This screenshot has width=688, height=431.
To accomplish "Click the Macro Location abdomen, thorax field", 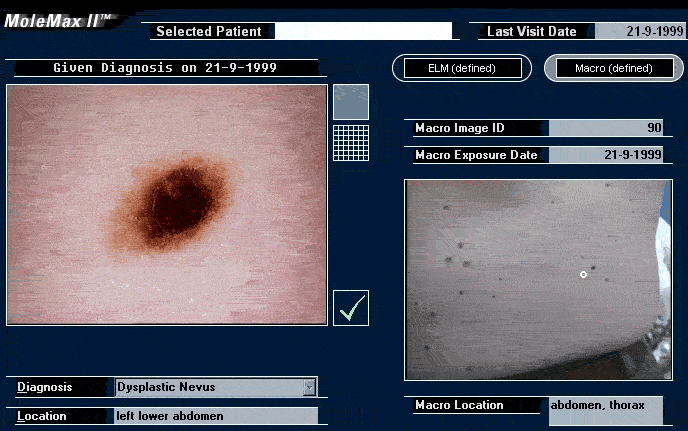I will click(x=606, y=410).
